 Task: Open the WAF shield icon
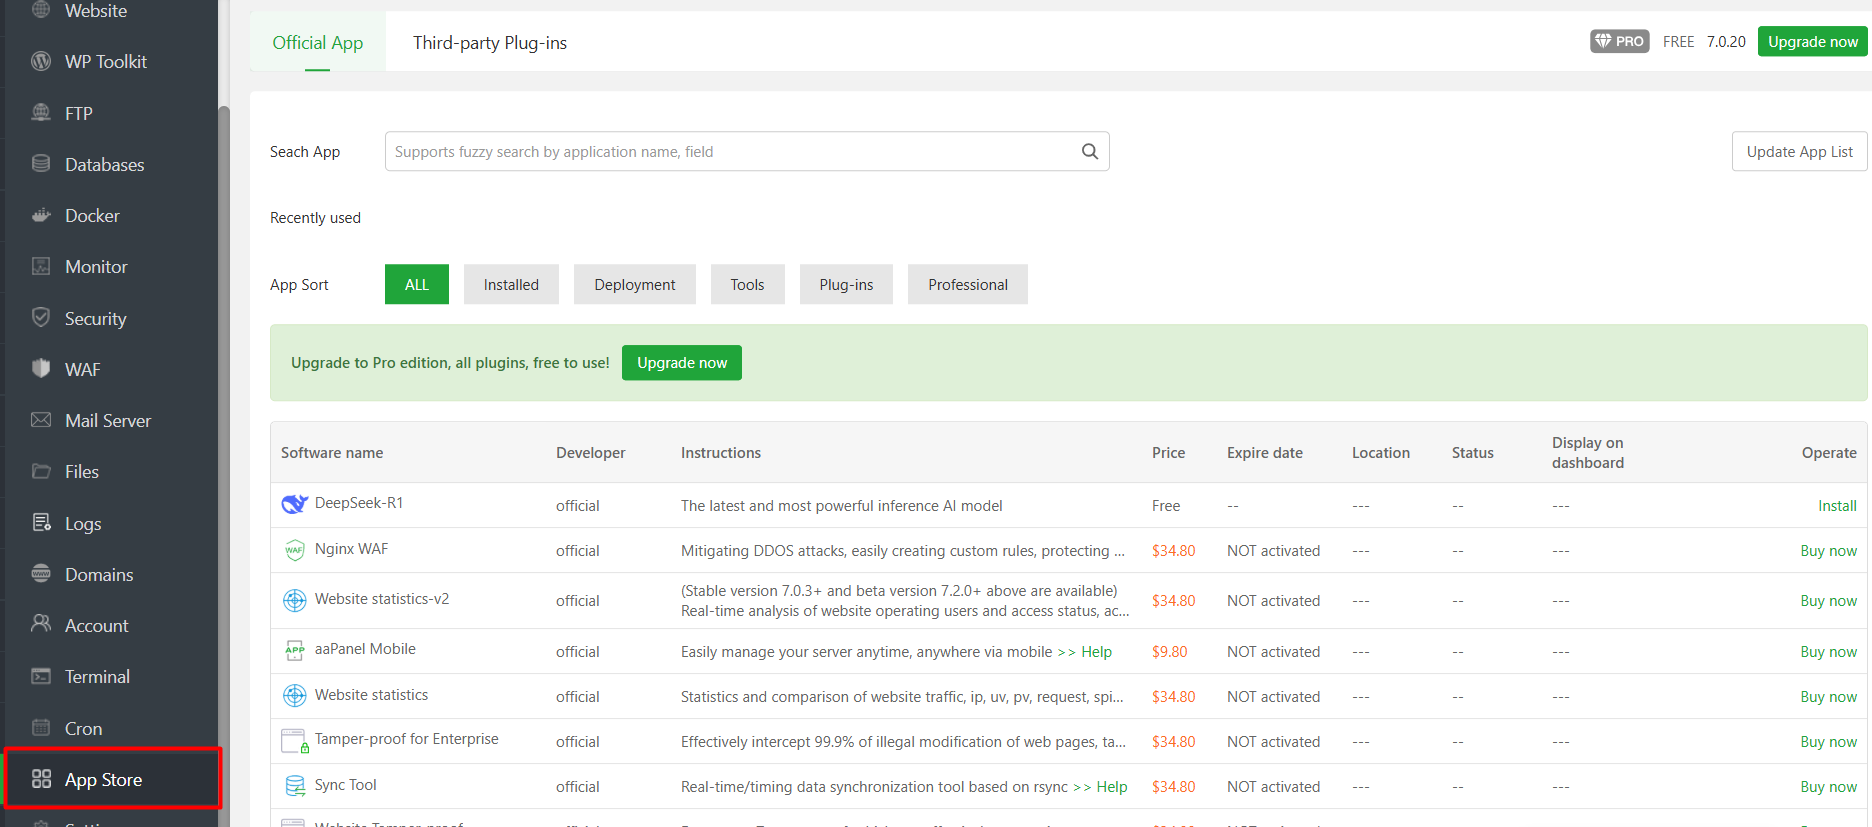[x=41, y=369]
